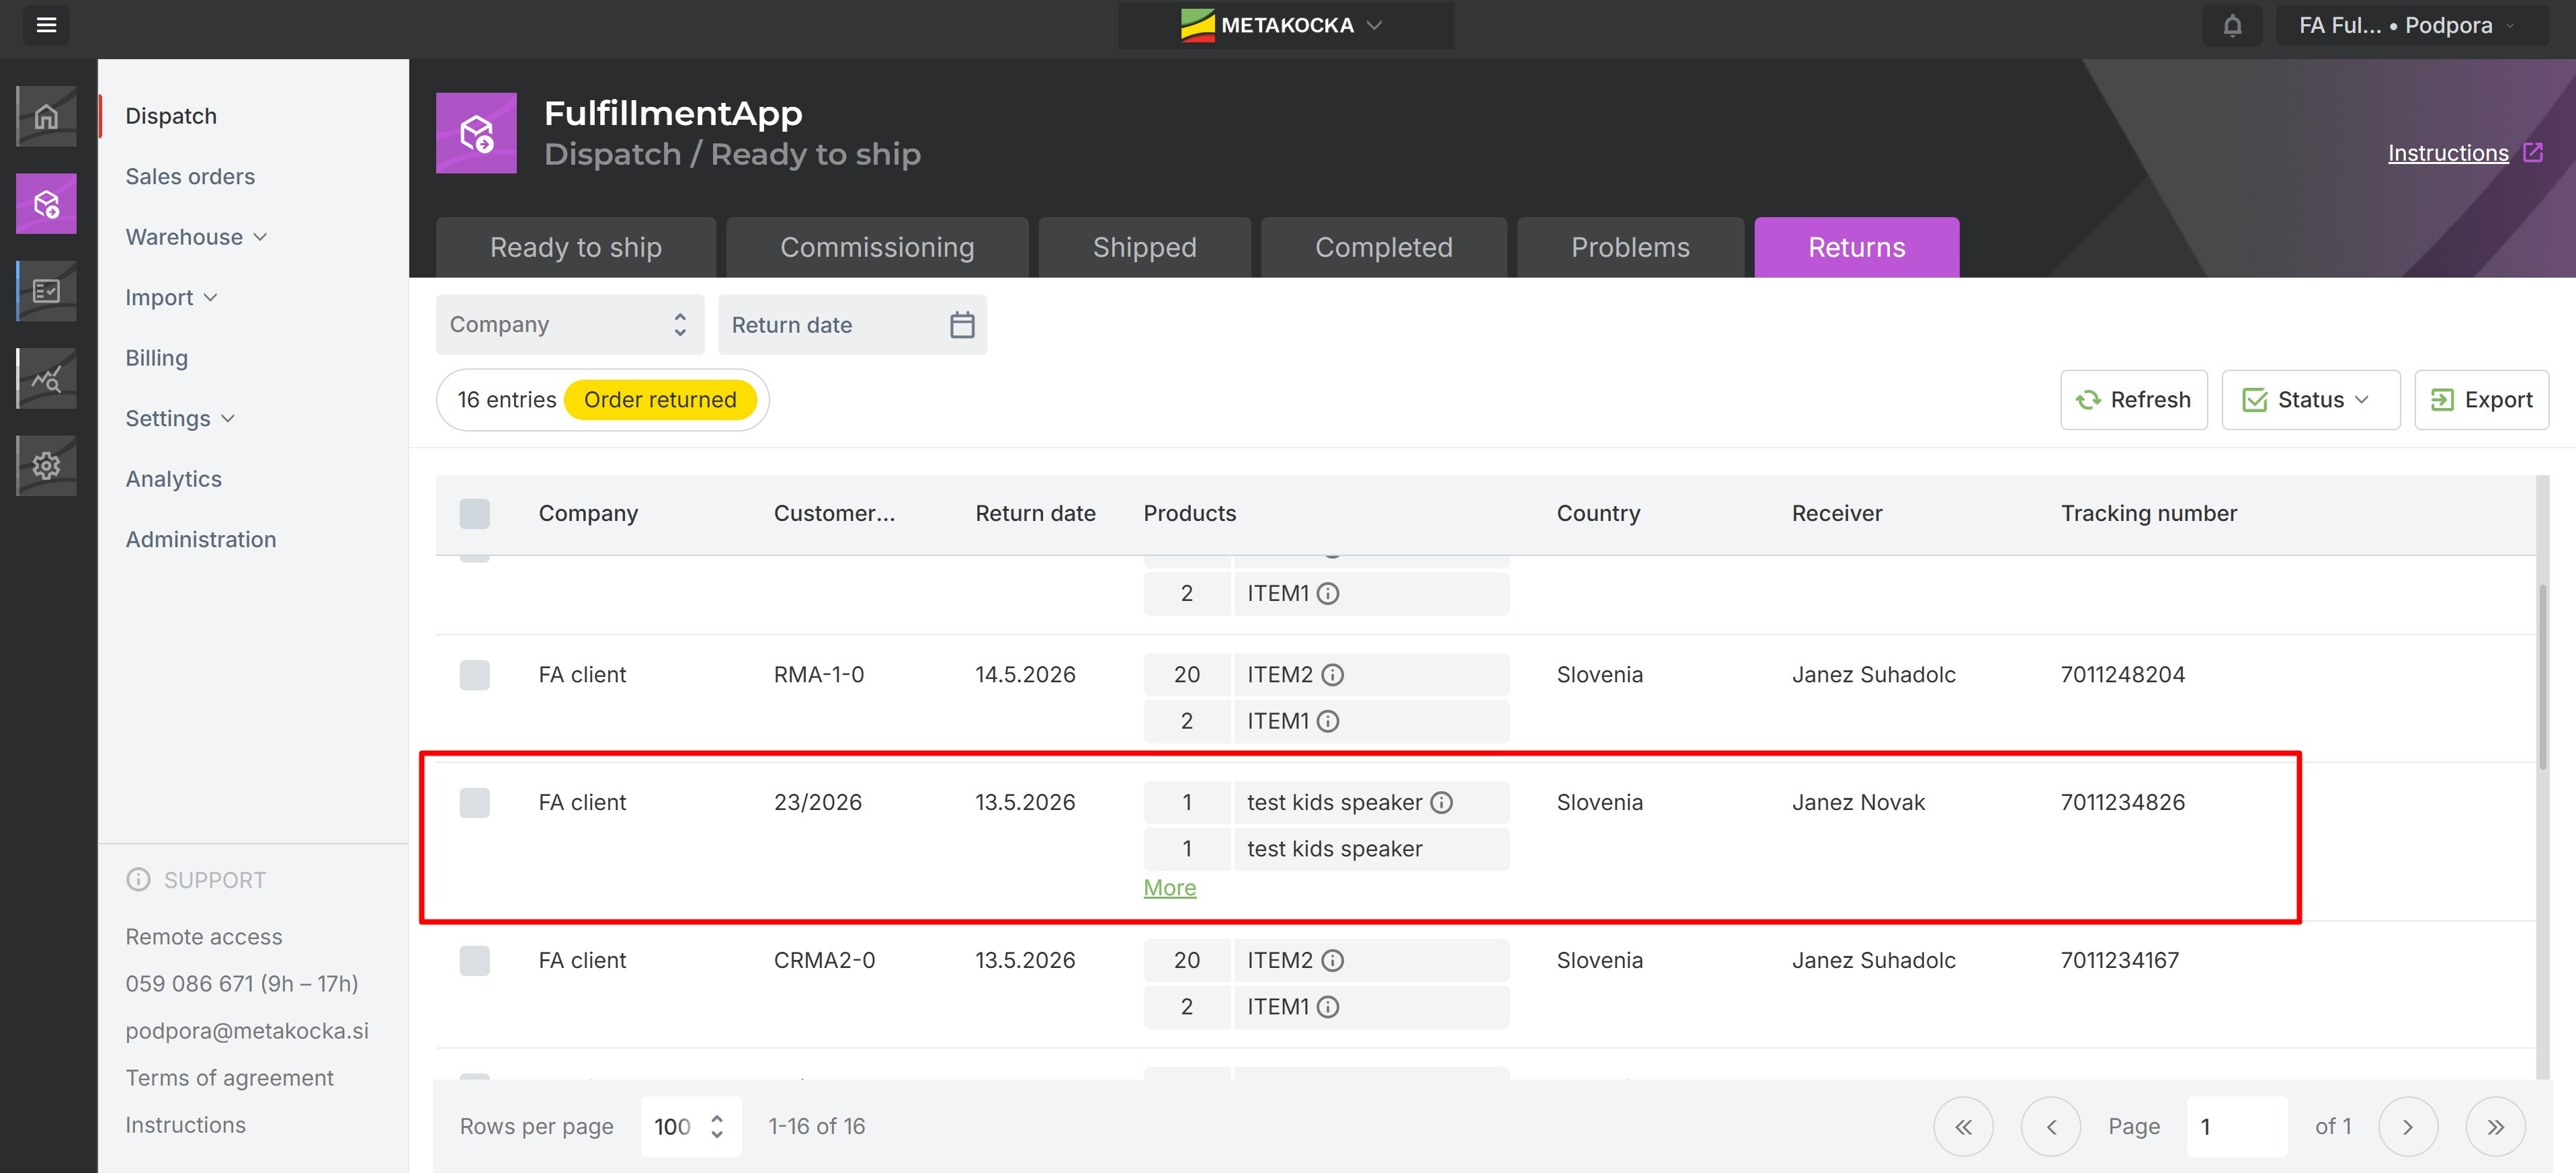
Task: Expand the Settings menu
Action: (180, 418)
